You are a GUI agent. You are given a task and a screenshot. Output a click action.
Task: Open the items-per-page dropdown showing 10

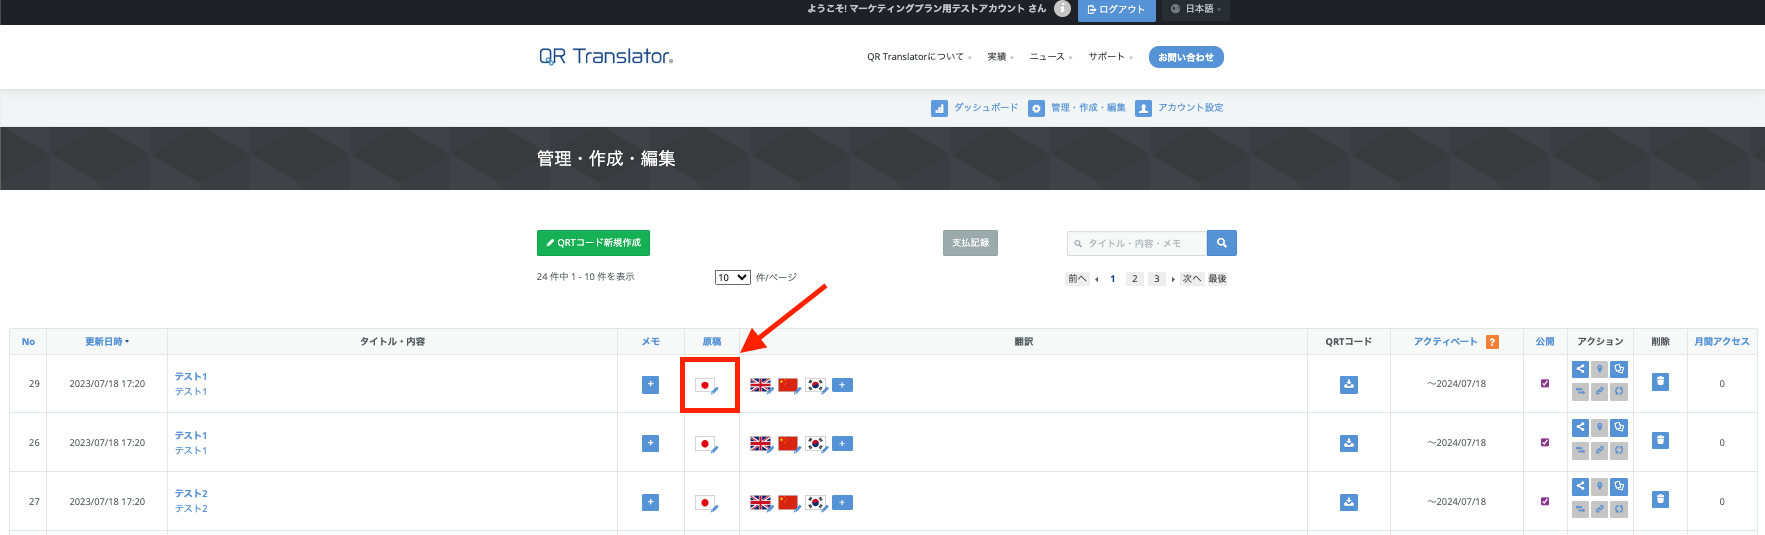point(733,278)
